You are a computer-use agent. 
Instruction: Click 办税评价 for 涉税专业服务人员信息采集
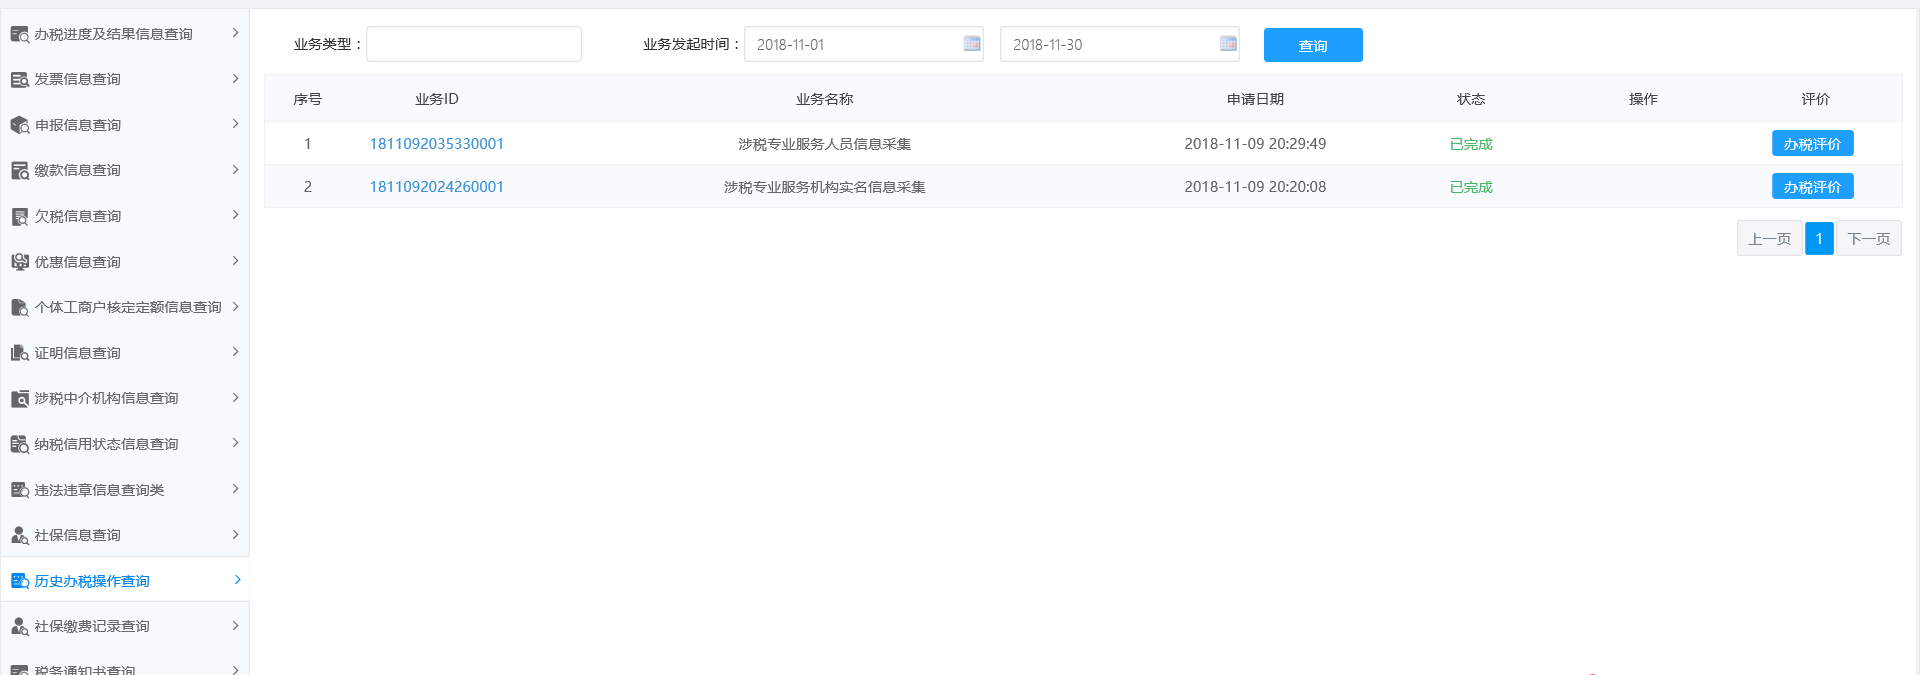coord(1812,144)
